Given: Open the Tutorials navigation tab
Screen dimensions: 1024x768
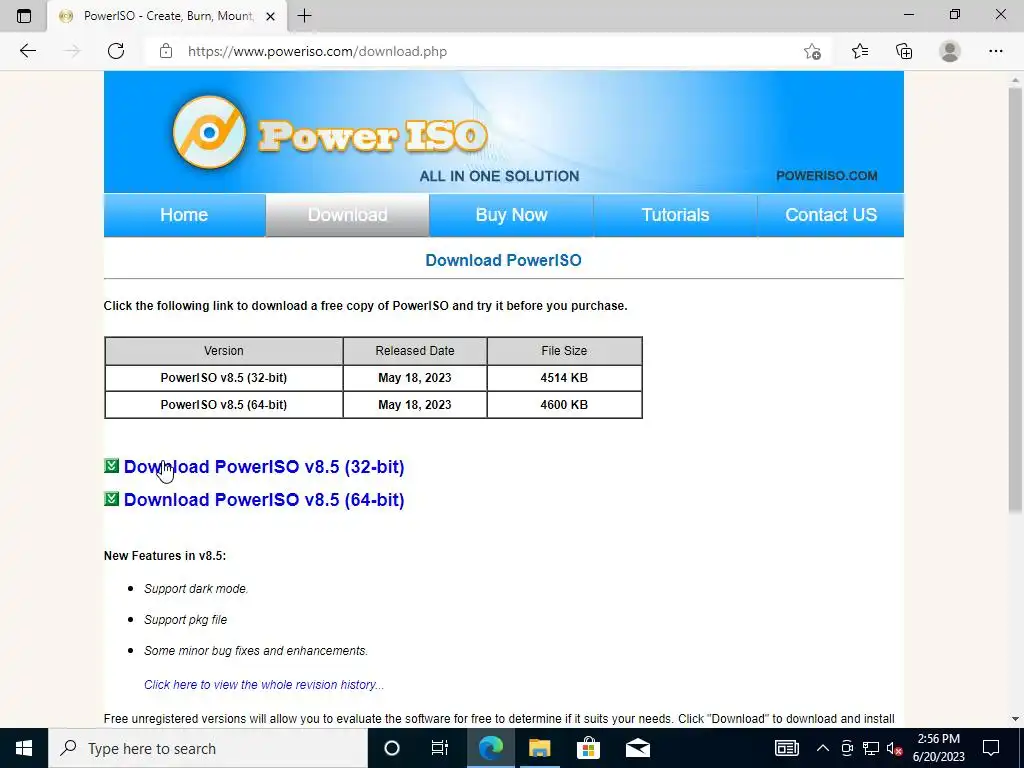Looking at the screenshot, I should tap(675, 215).
